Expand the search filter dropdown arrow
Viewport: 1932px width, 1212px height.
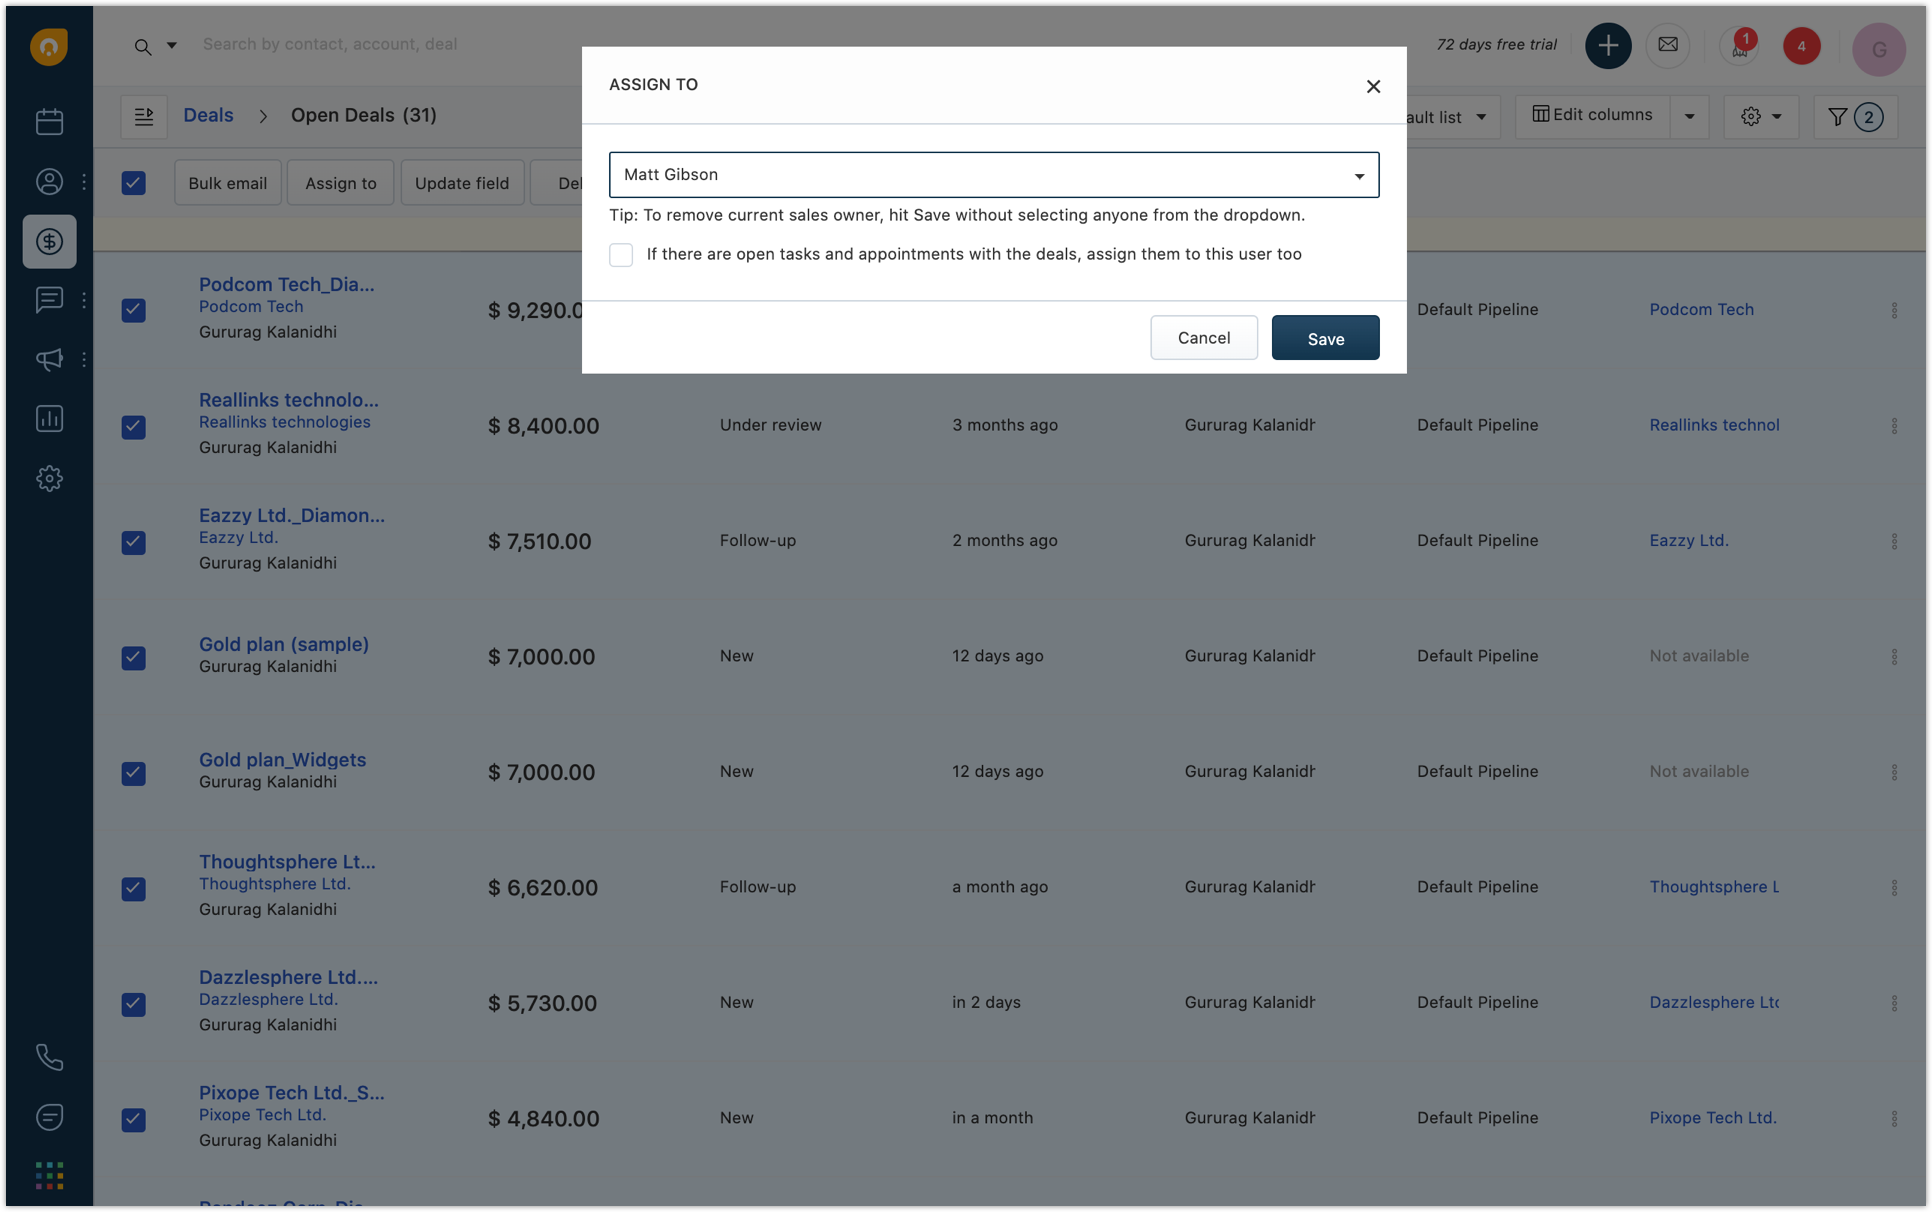[172, 45]
